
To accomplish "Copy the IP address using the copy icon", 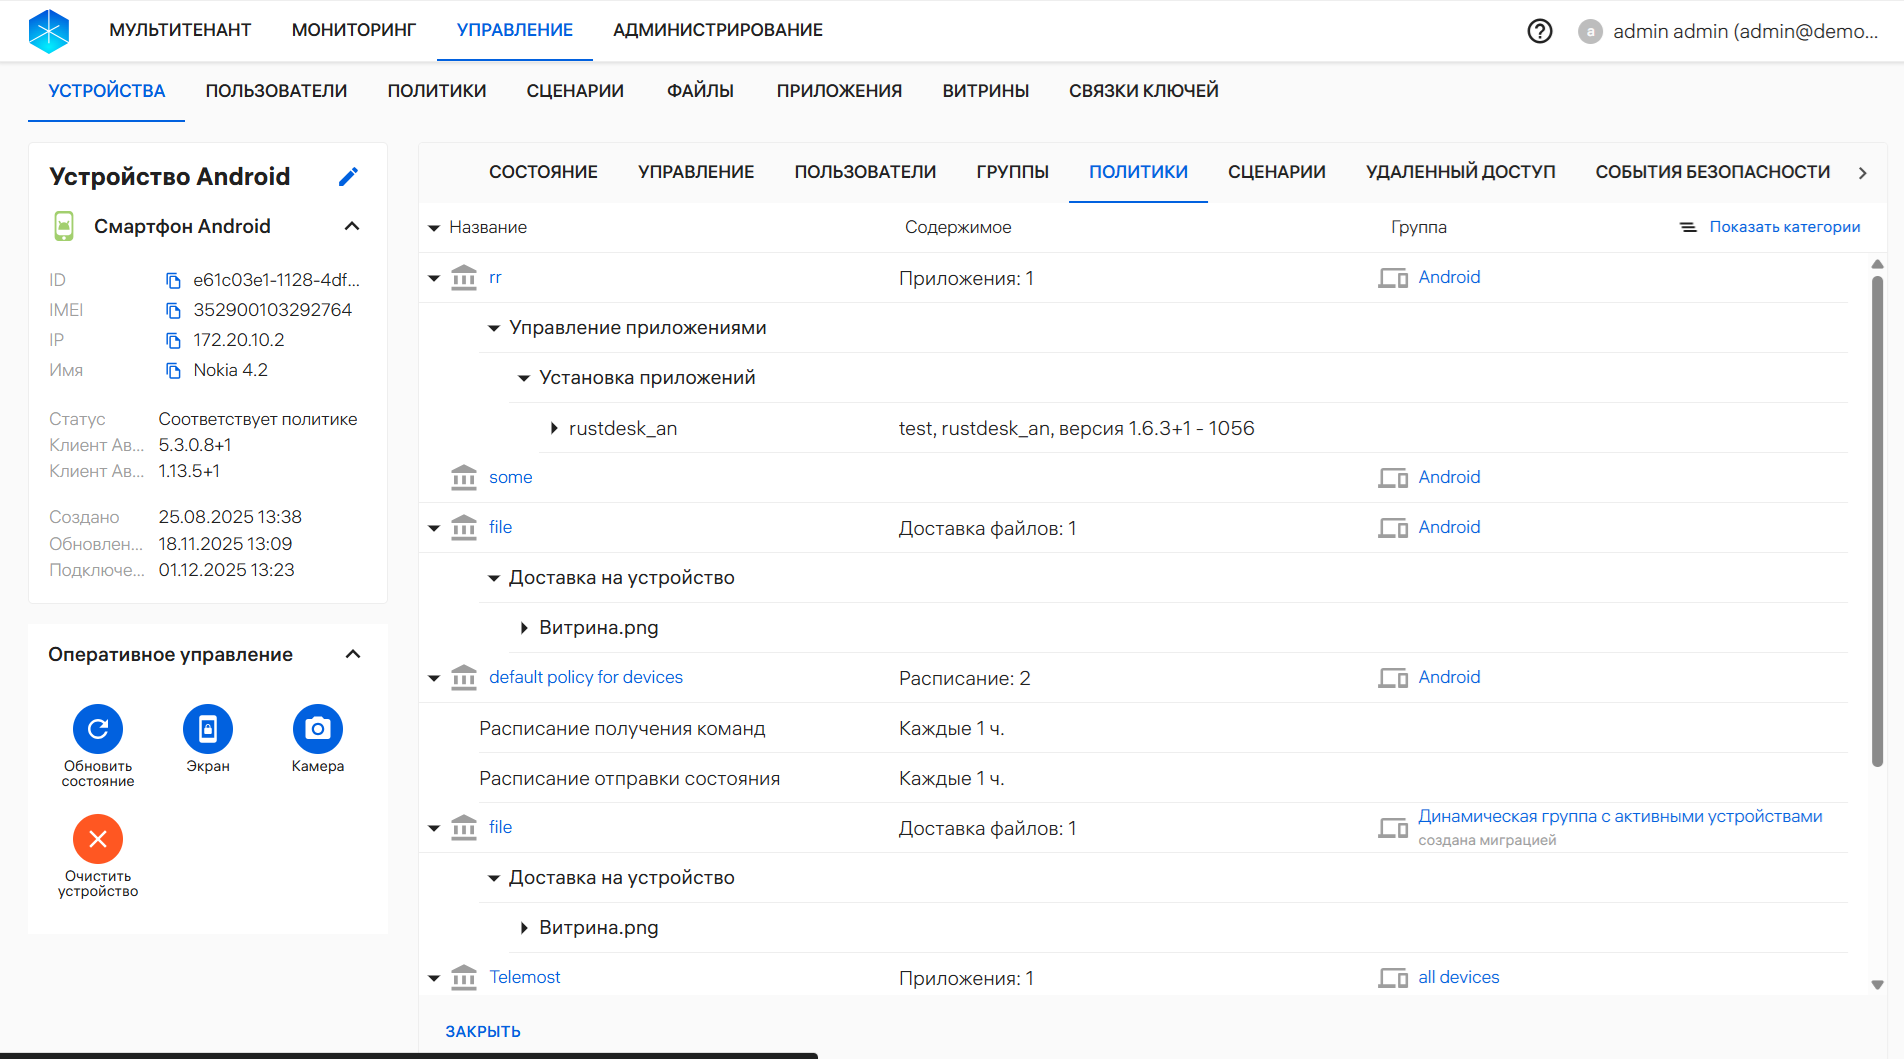I will click(x=173, y=341).
